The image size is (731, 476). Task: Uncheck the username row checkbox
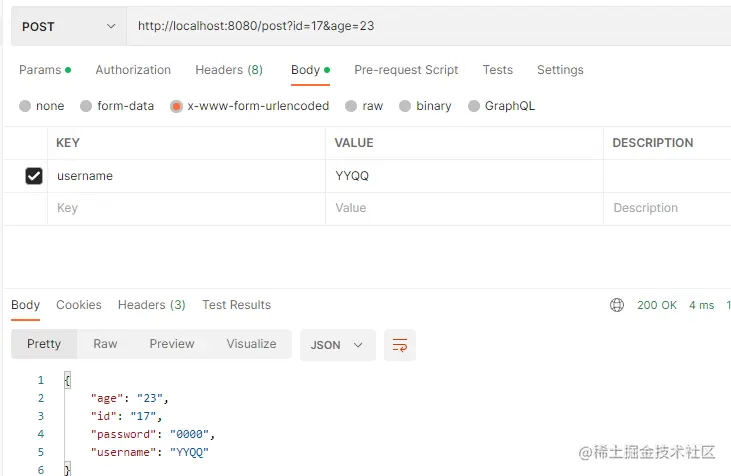(x=34, y=176)
